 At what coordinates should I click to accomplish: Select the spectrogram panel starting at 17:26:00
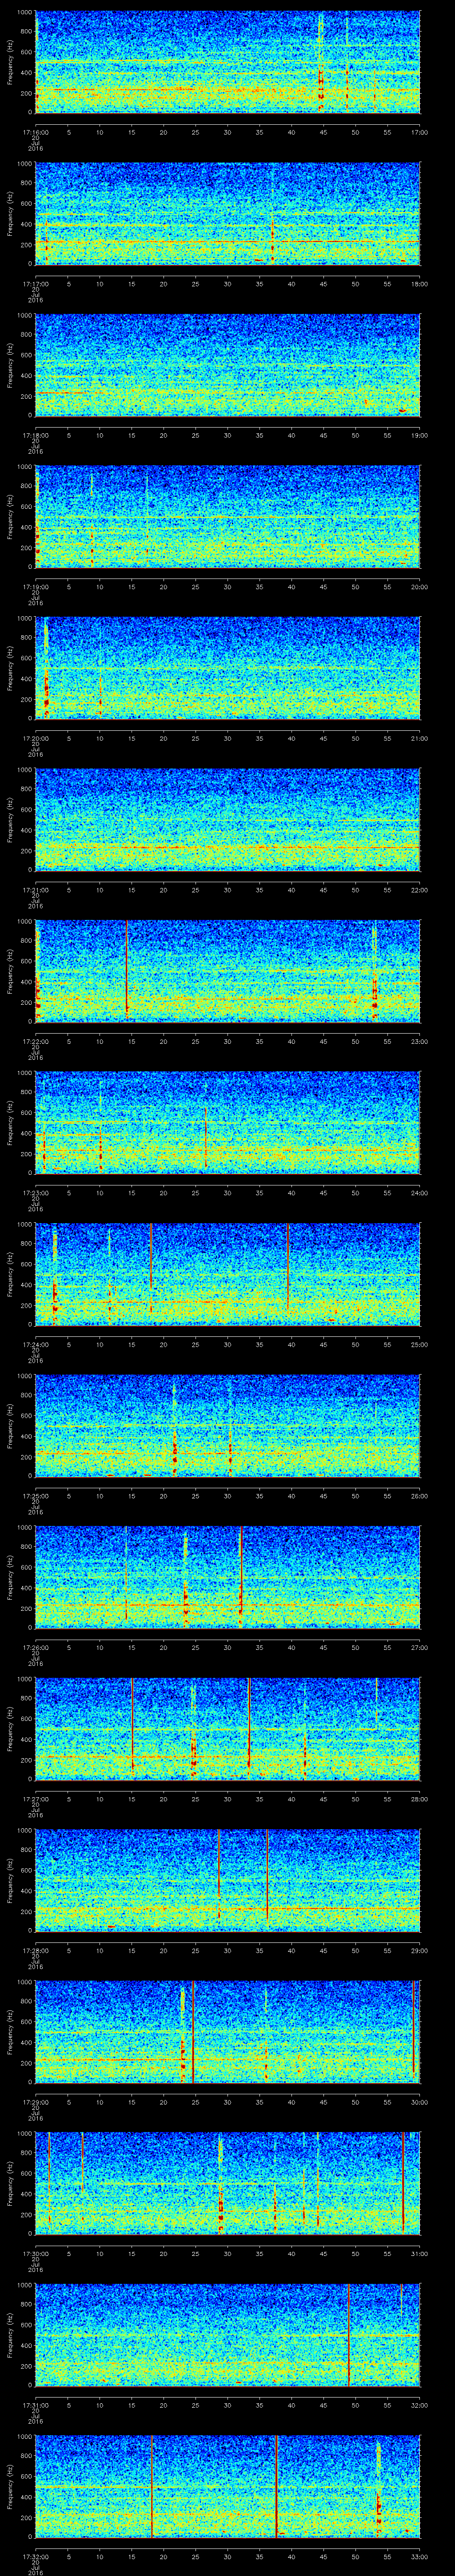pyautogui.click(x=228, y=1576)
